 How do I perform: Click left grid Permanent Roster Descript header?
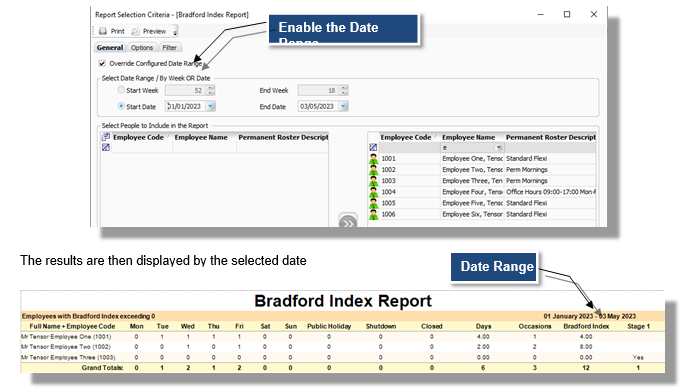(x=283, y=137)
